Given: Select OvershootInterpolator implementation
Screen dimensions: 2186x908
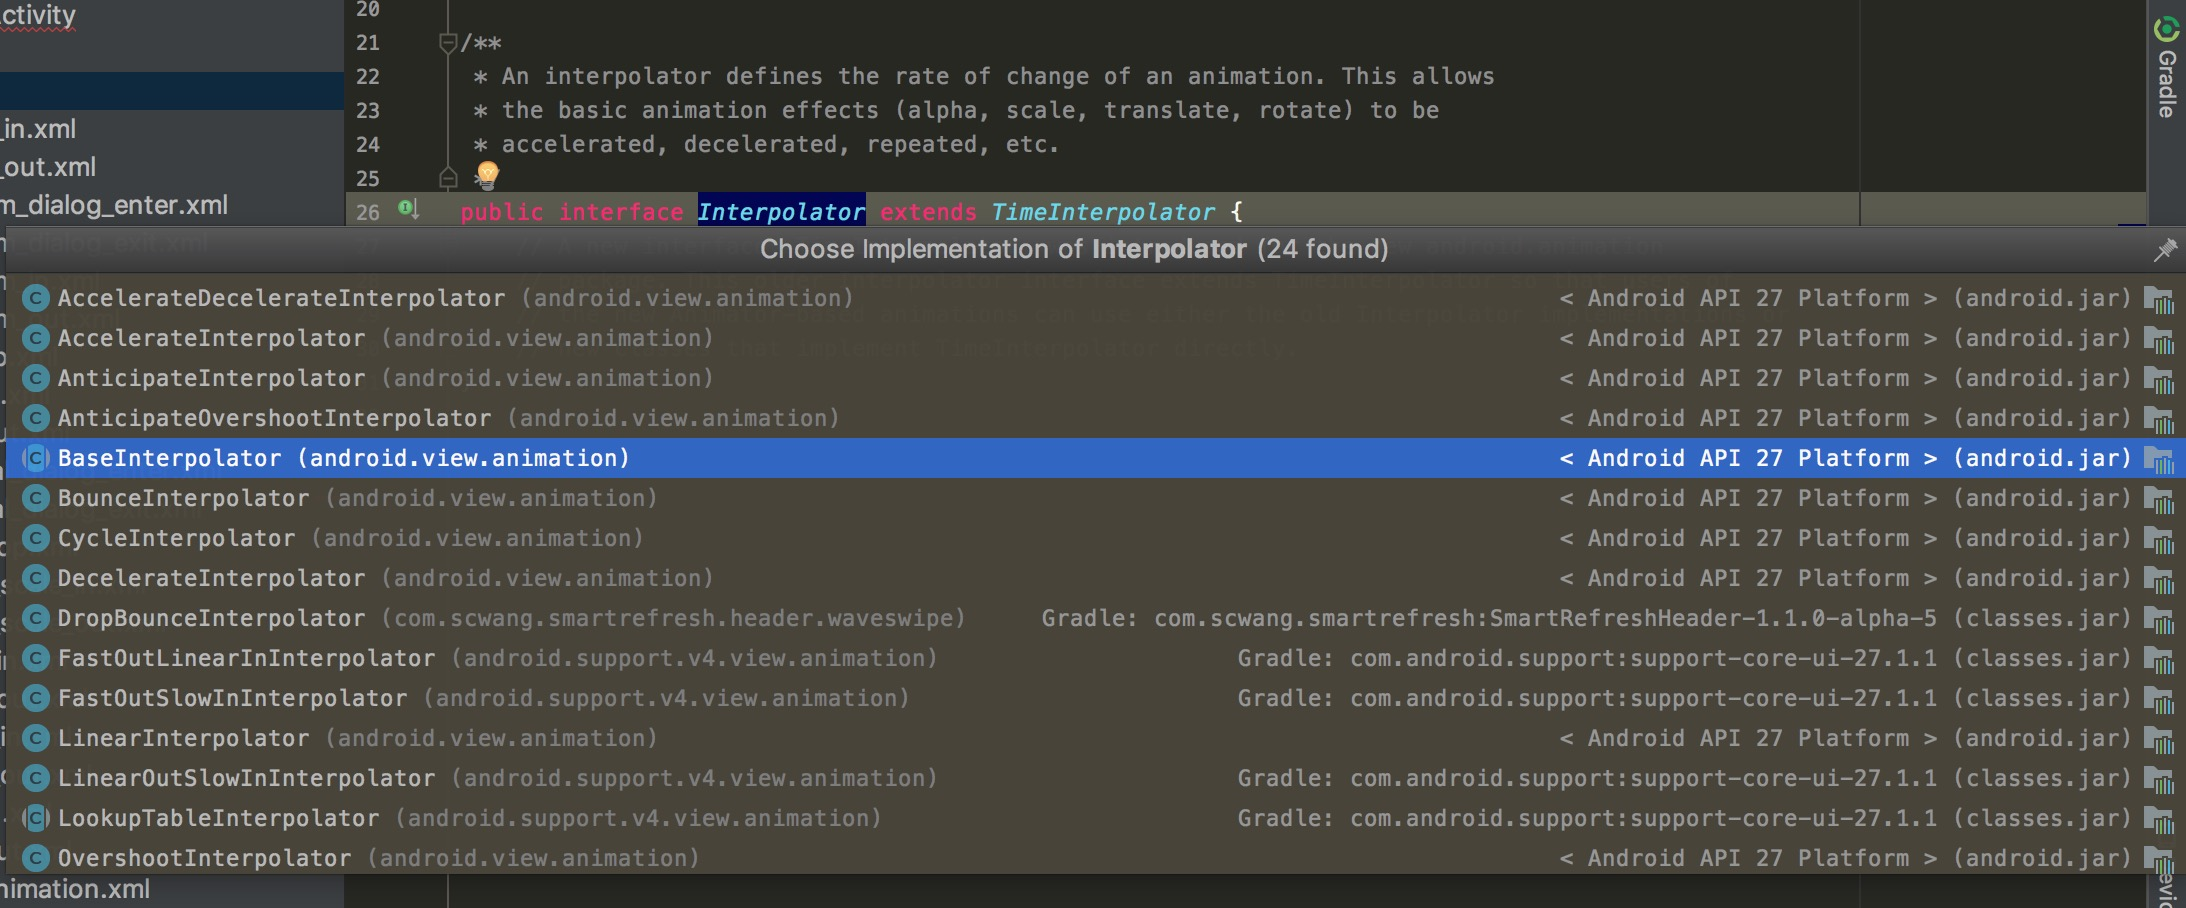Looking at the screenshot, I should click(1095, 857).
